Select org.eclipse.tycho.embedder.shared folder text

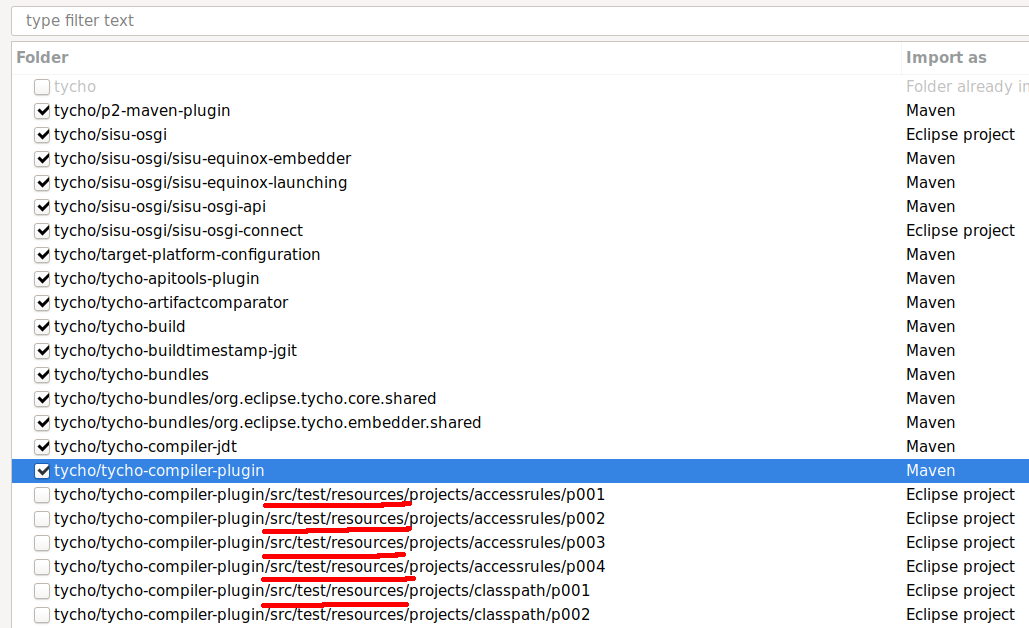(x=267, y=423)
